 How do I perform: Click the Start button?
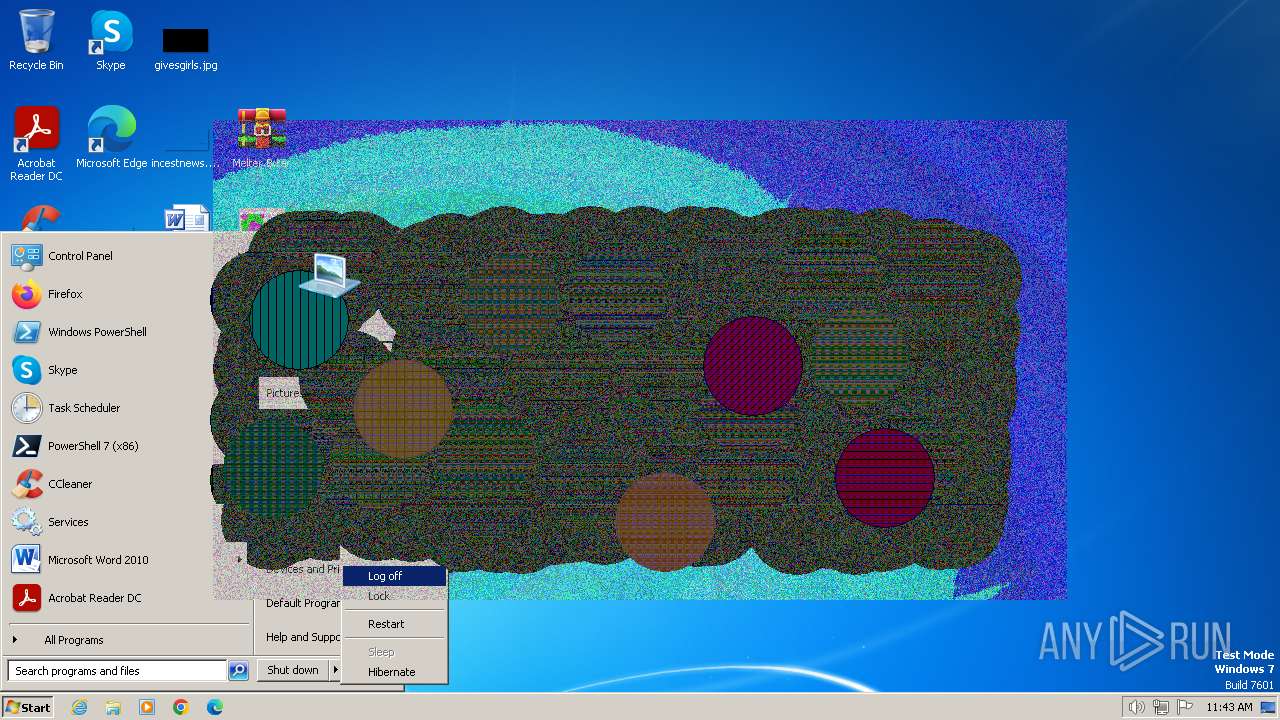[28, 707]
